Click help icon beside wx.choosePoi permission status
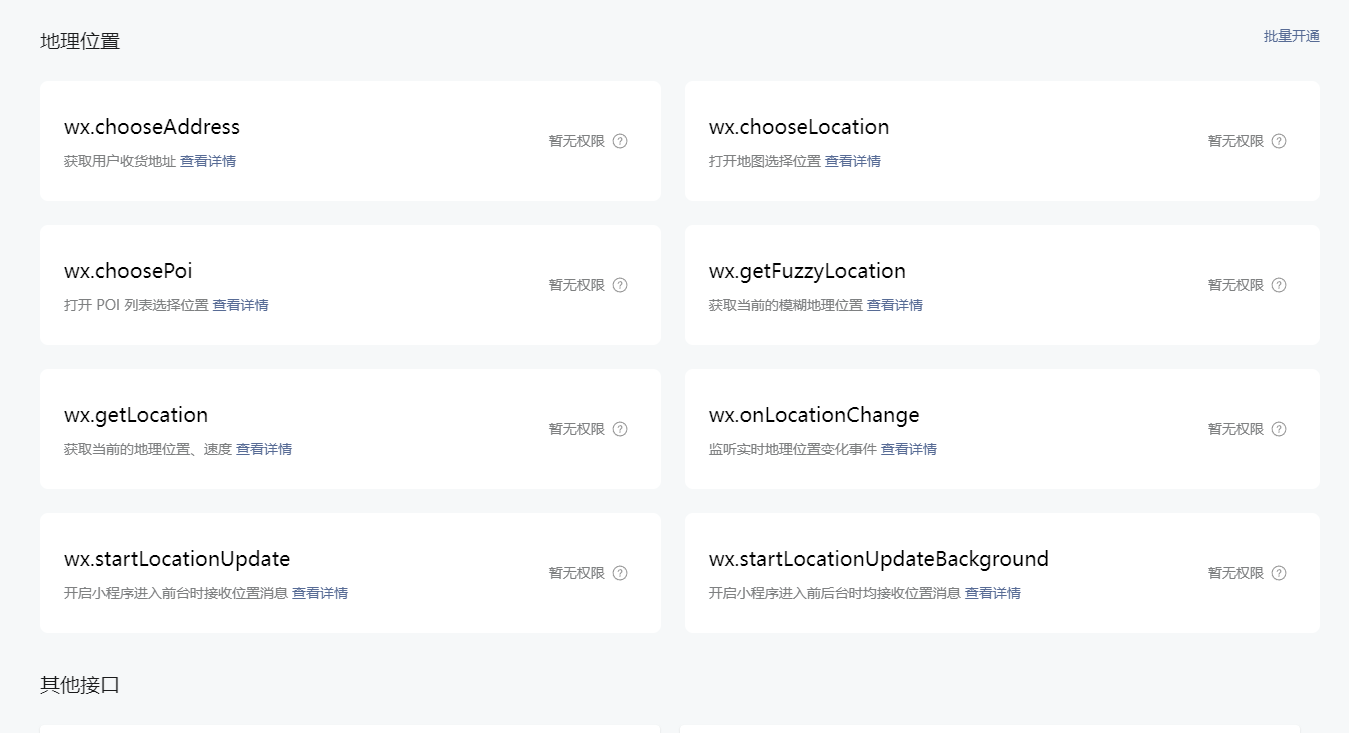1349x733 pixels. (620, 285)
